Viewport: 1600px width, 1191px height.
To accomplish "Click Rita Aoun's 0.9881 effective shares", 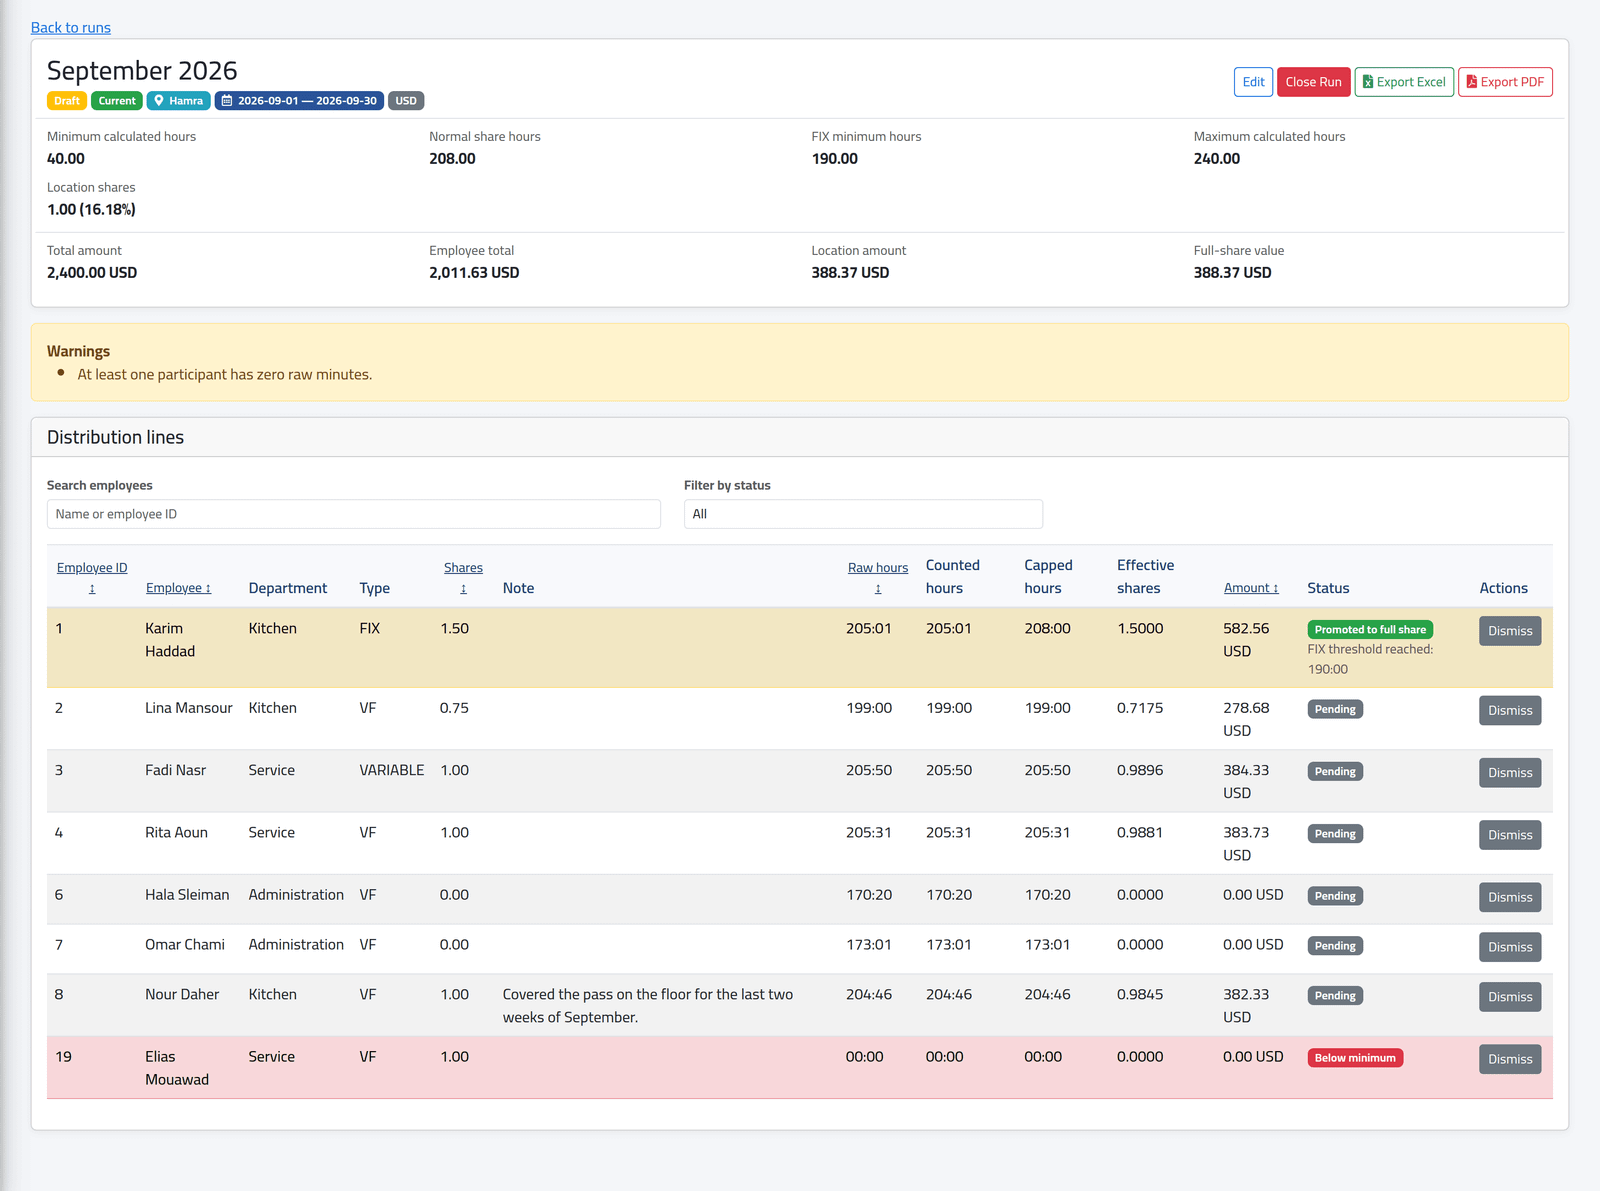I will [x=1140, y=832].
